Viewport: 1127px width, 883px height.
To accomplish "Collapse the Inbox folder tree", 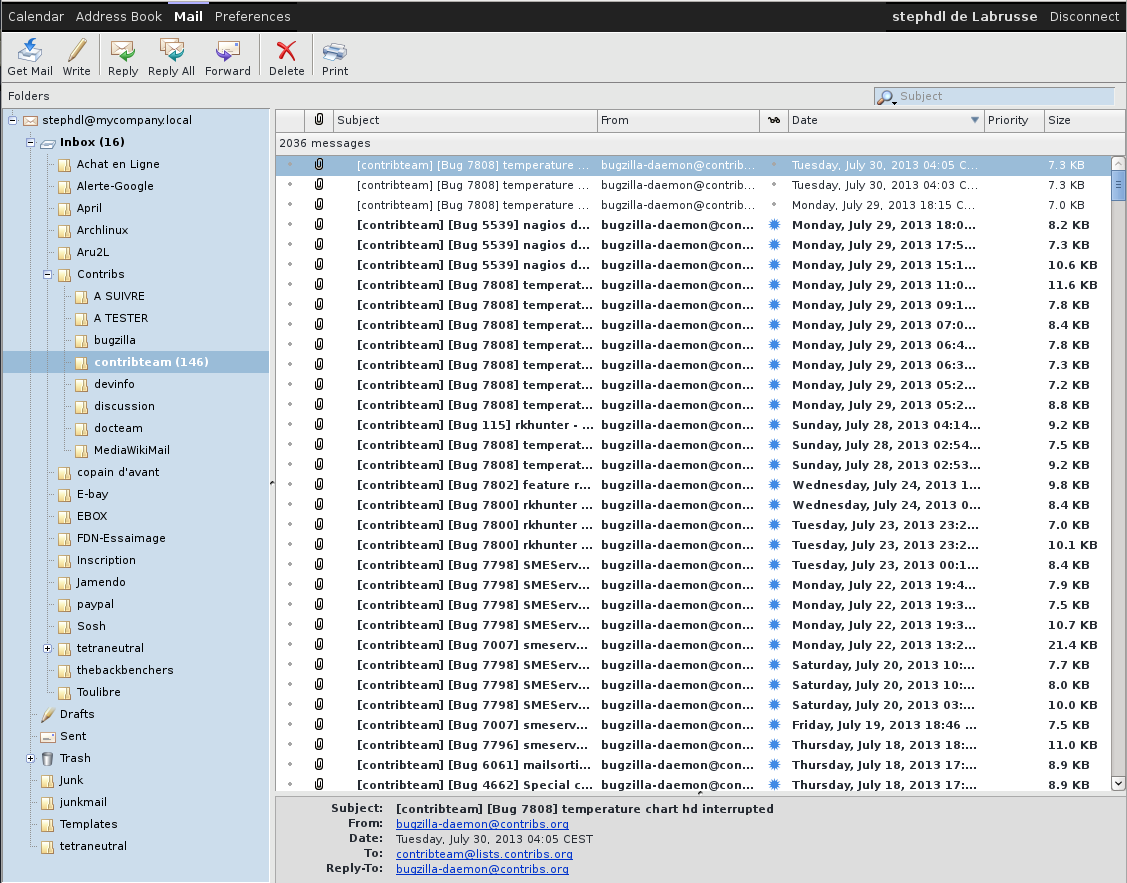I will [x=30, y=142].
